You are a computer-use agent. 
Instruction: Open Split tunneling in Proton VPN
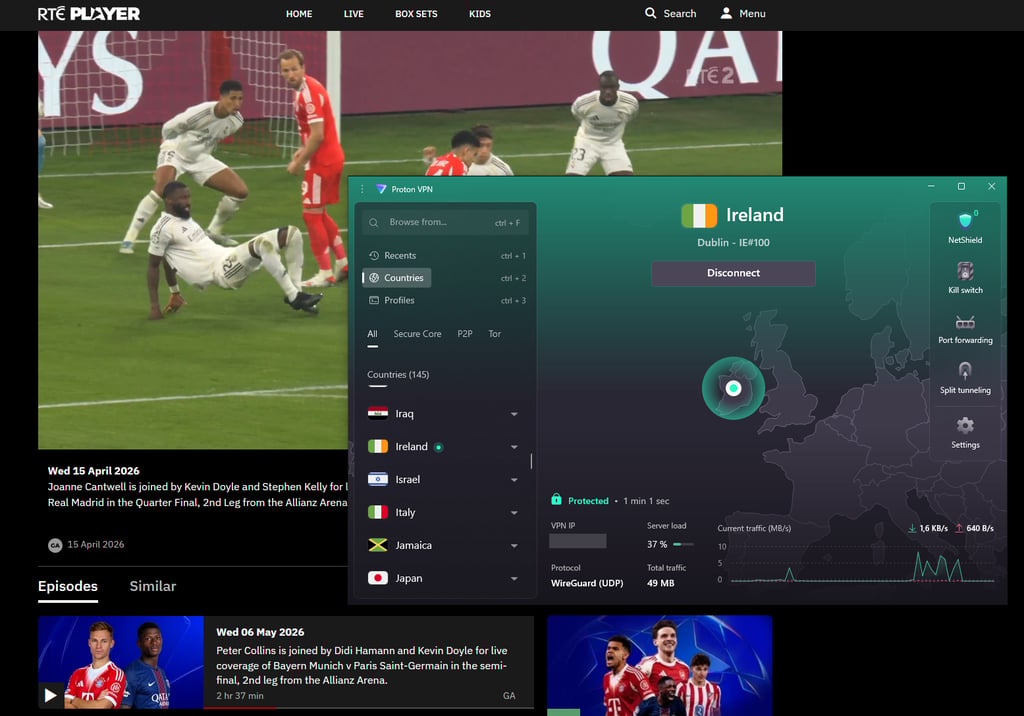(965, 378)
